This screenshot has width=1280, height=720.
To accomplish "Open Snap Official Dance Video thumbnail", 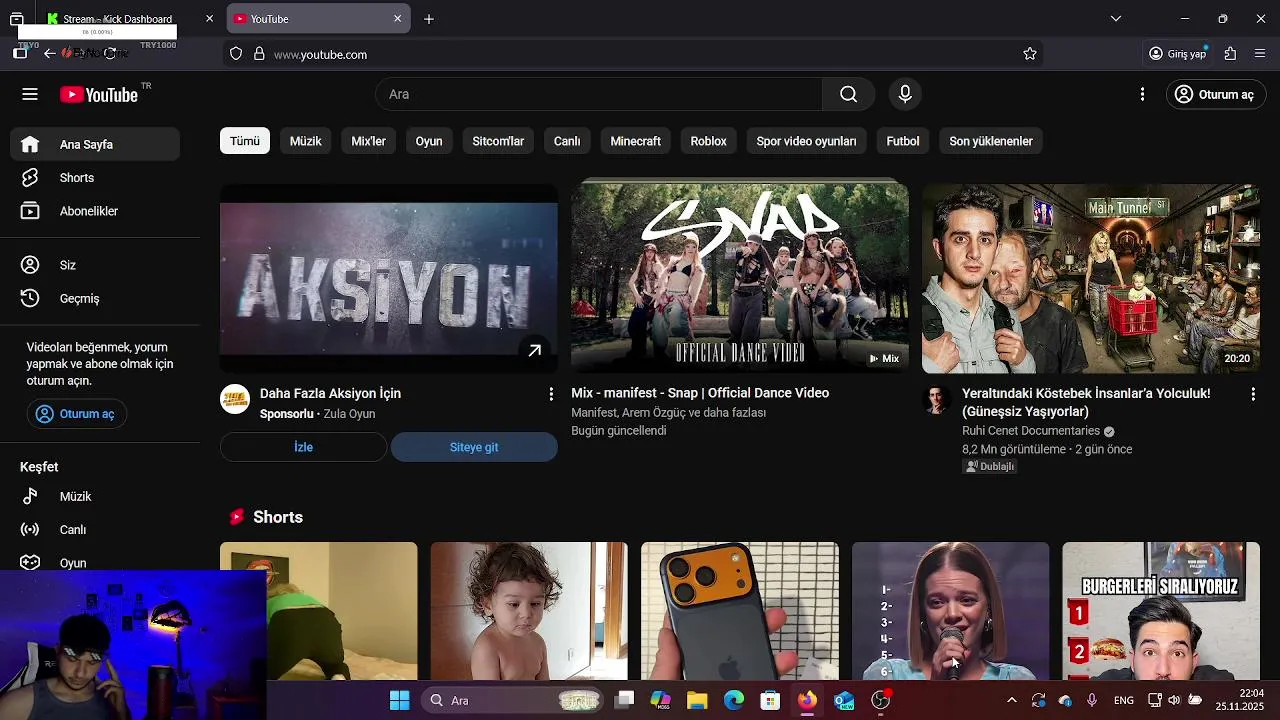I will pyautogui.click(x=740, y=278).
